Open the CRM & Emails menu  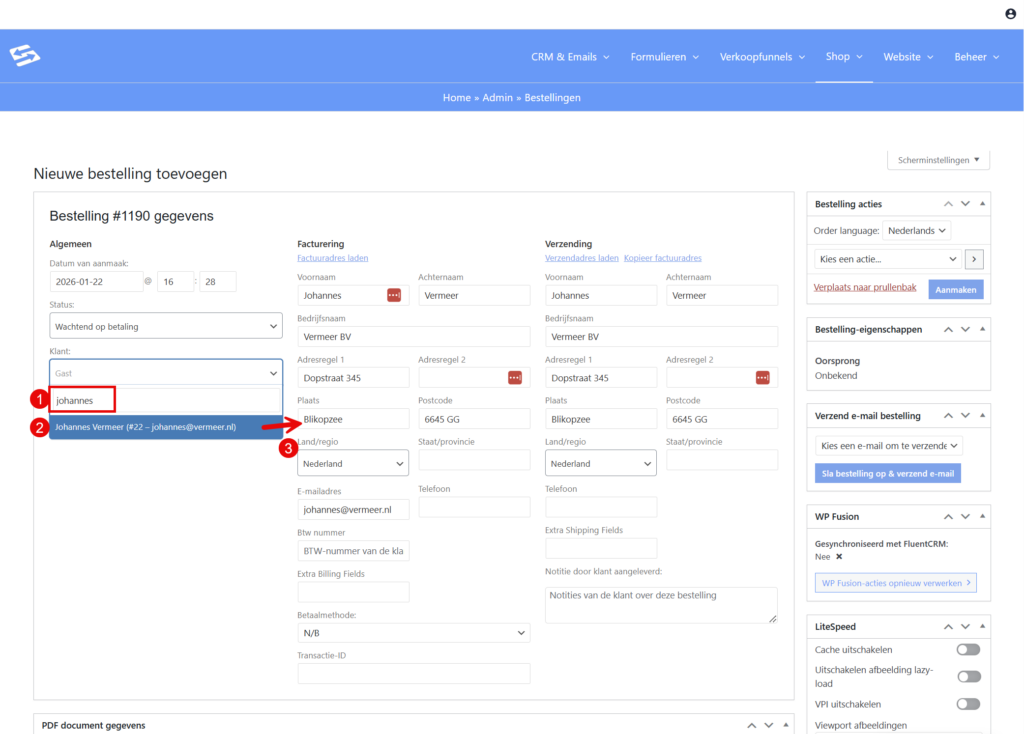(570, 57)
